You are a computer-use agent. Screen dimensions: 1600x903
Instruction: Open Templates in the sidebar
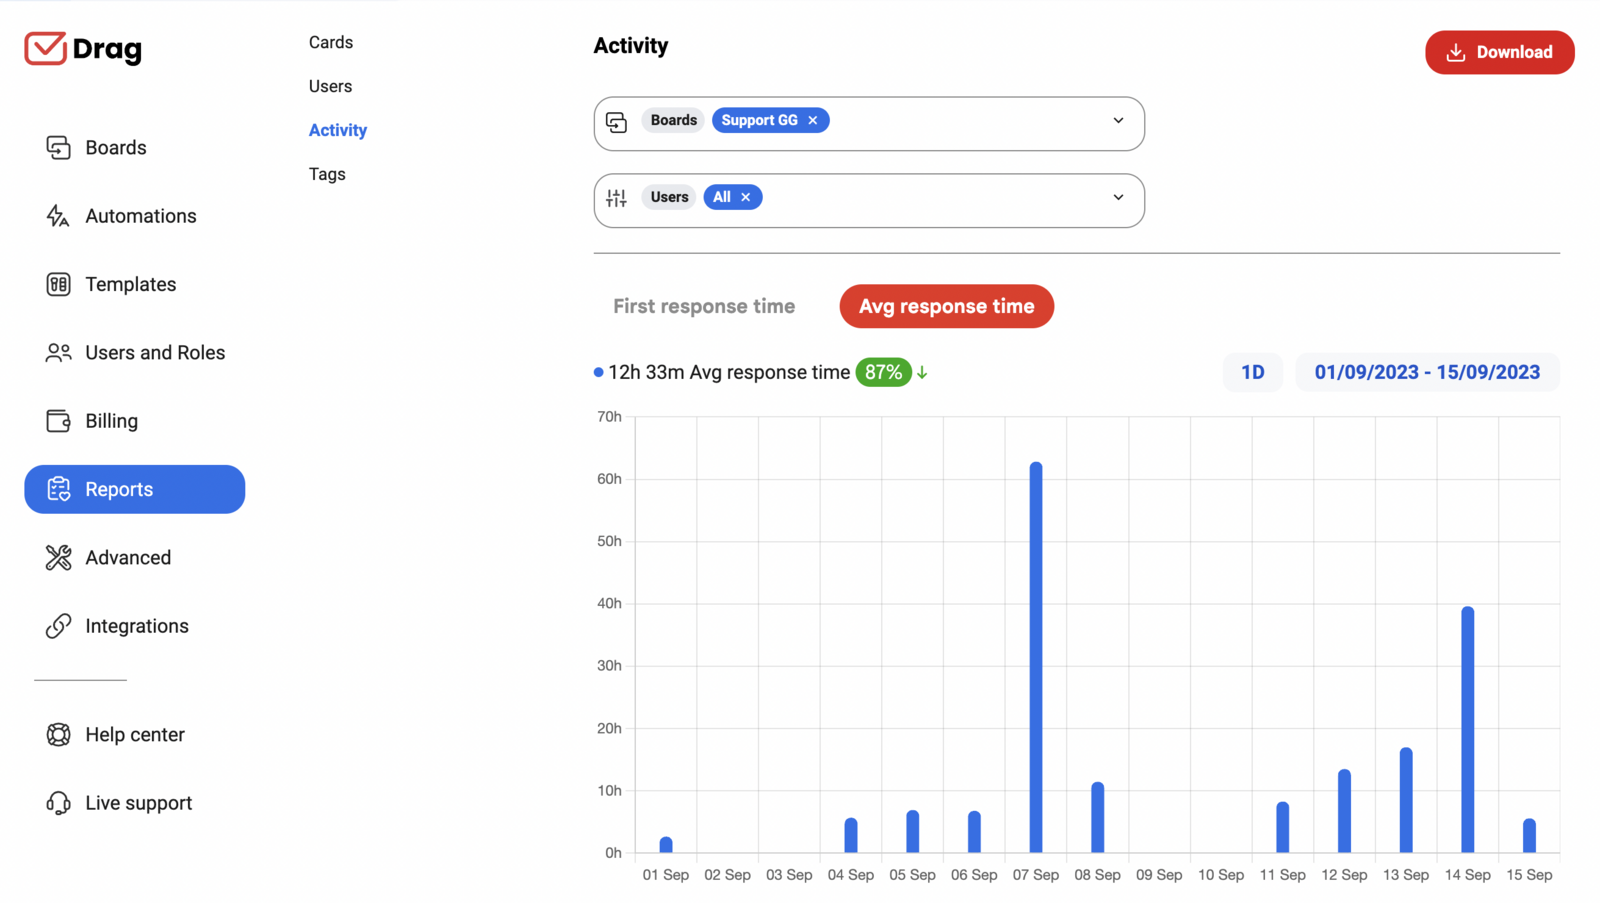(135, 284)
